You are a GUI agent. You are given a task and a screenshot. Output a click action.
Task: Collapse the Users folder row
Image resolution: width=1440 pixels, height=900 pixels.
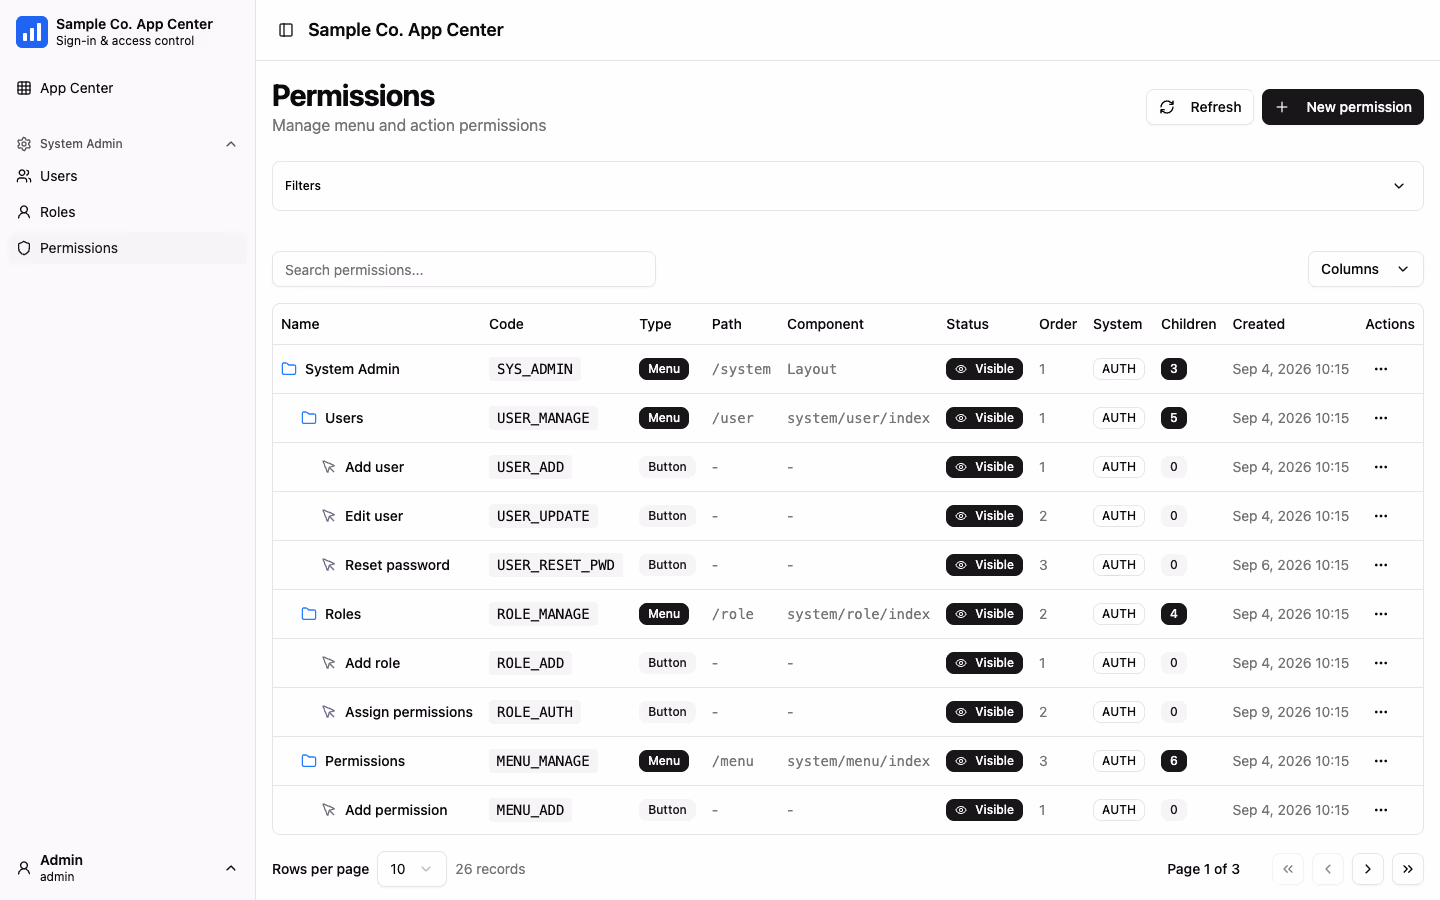tap(309, 418)
